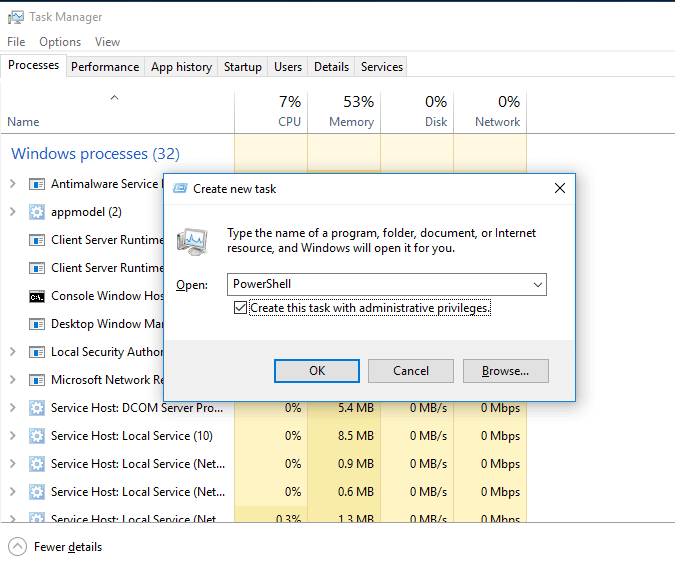The image size is (675, 569).
Task: Click the Service Host: DCOM Server gear icon
Action: (x=37, y=408)
